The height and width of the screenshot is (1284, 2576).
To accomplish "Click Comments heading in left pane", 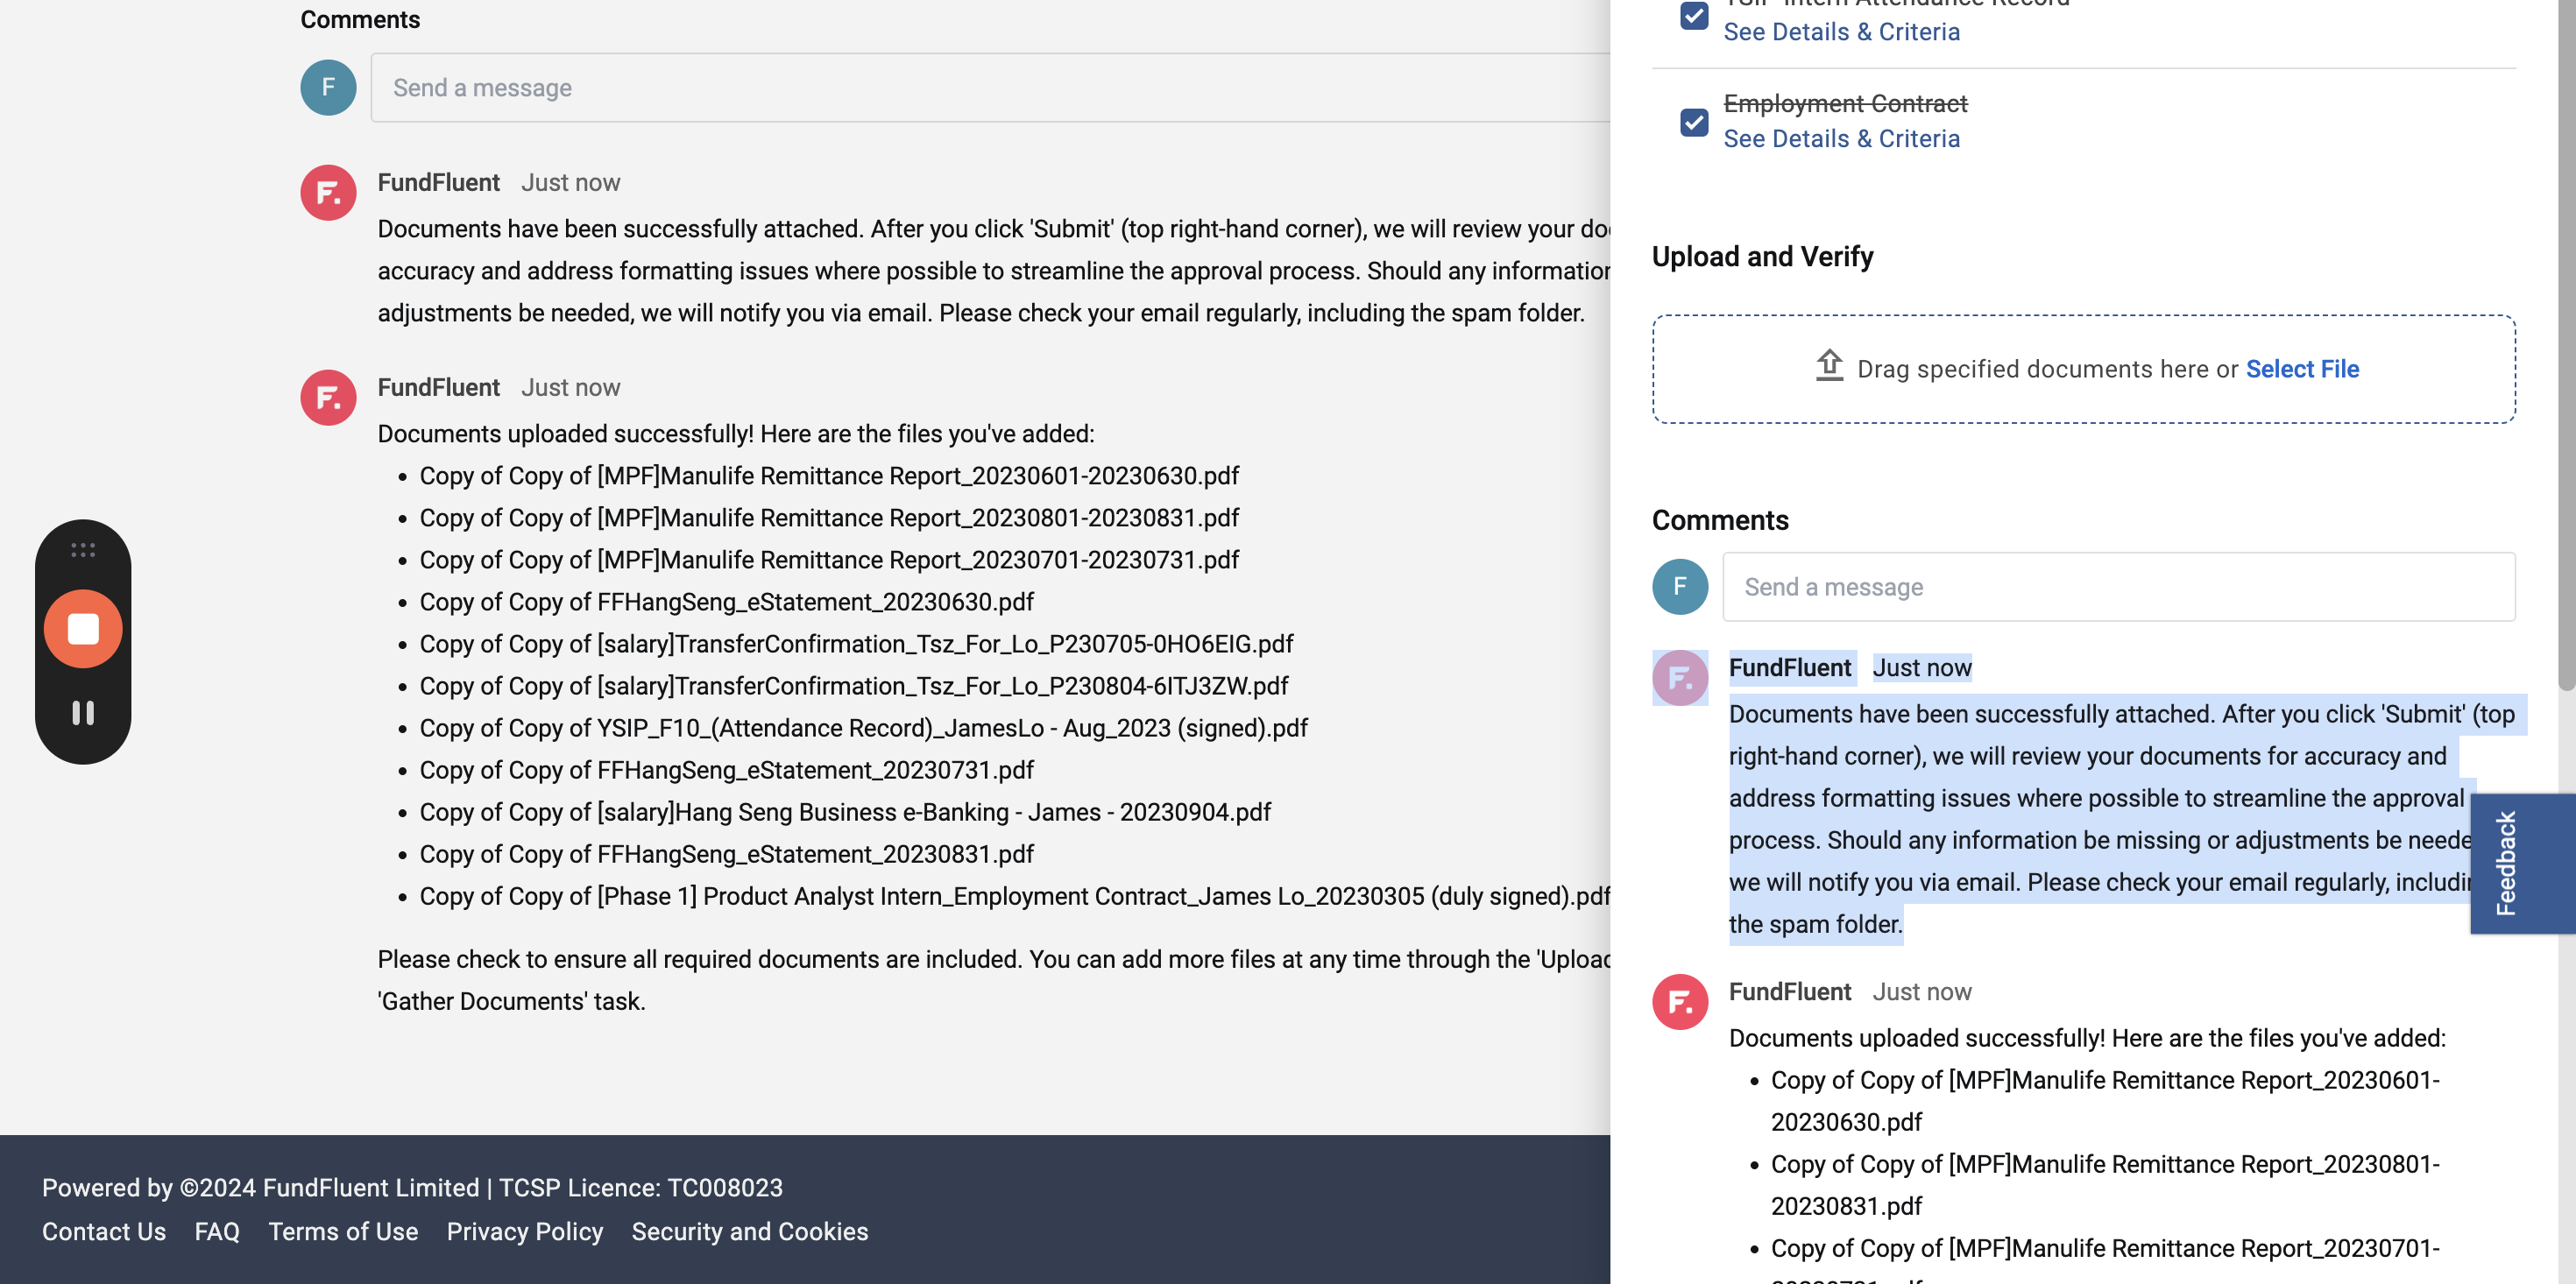I will coord(360,20).
